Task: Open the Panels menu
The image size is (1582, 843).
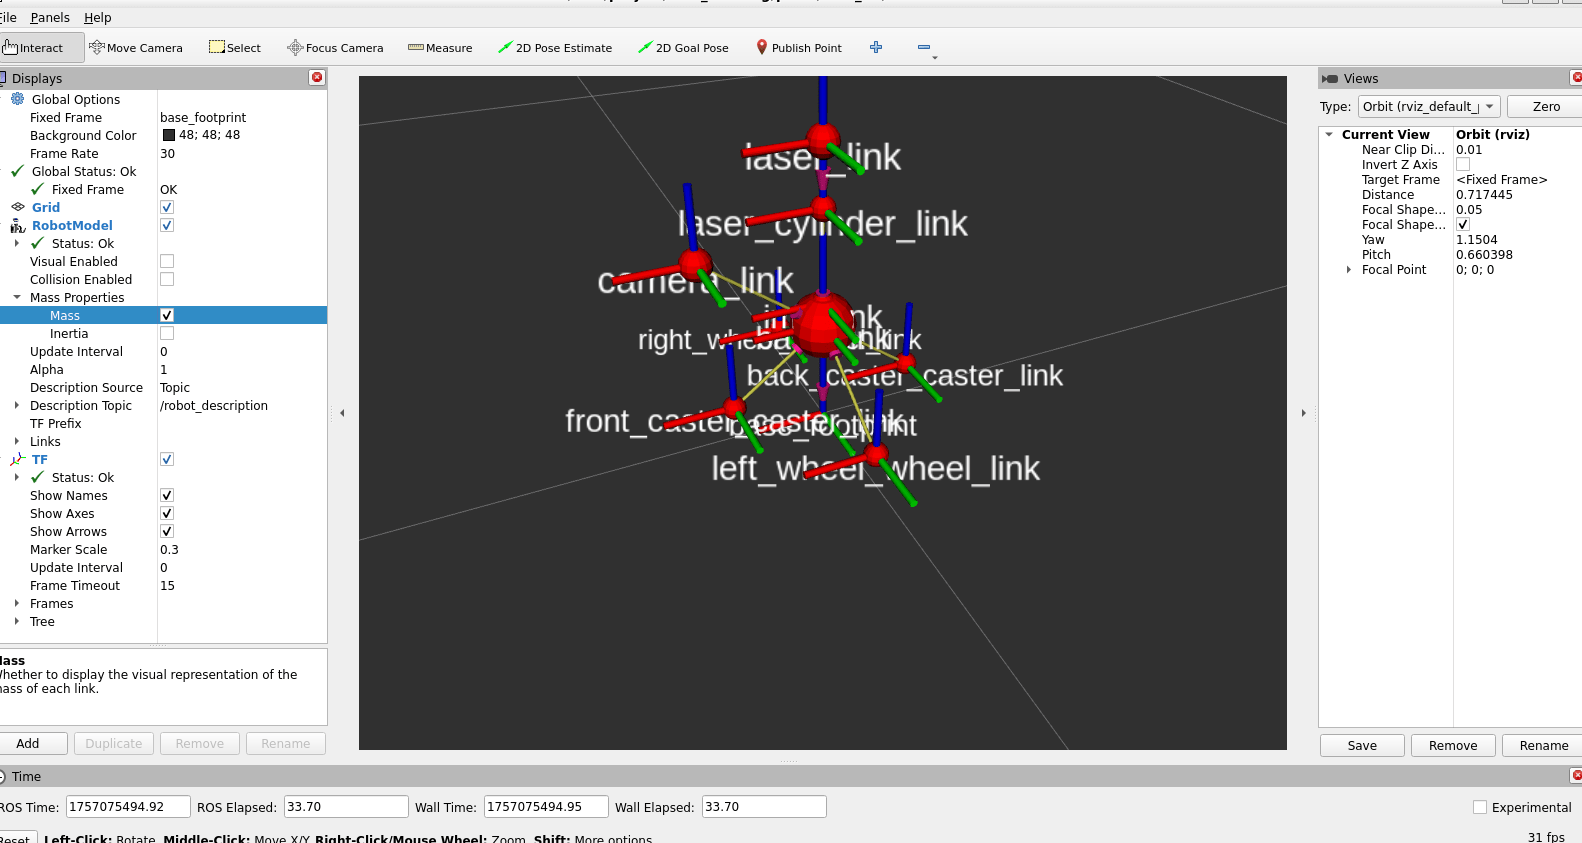Action: [x=50, y=18]
